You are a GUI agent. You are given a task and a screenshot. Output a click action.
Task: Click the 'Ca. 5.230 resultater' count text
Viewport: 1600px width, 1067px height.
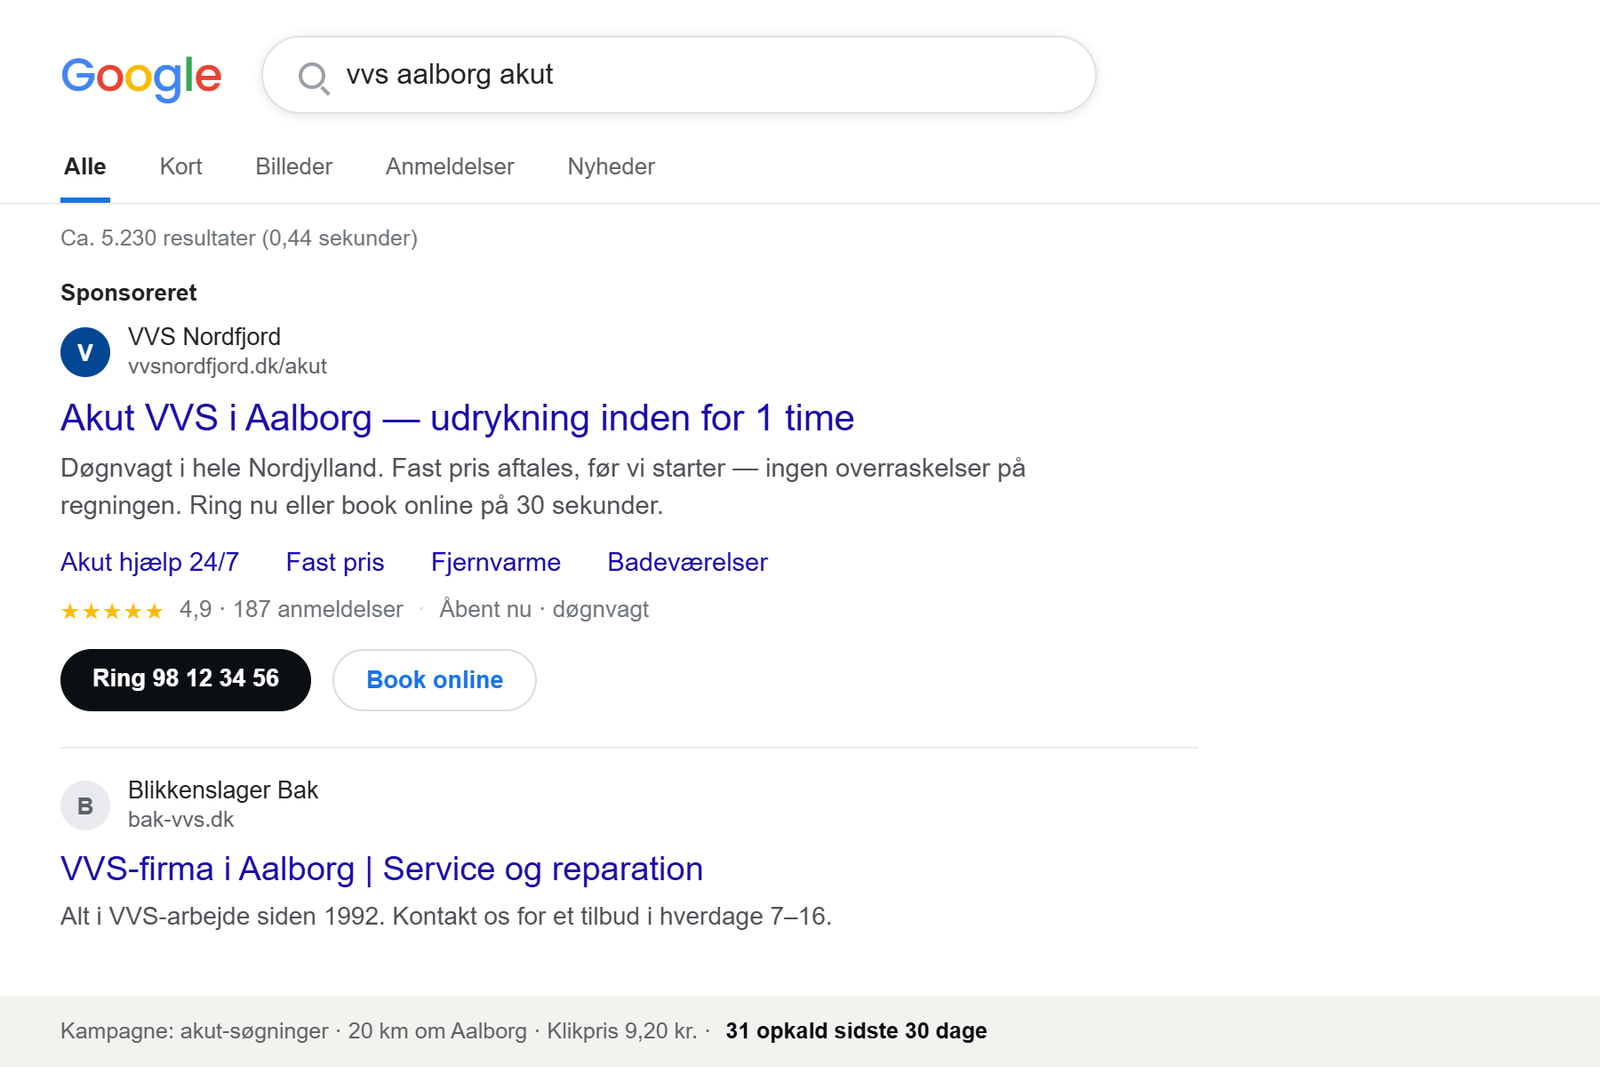click(x=239, y=238)
